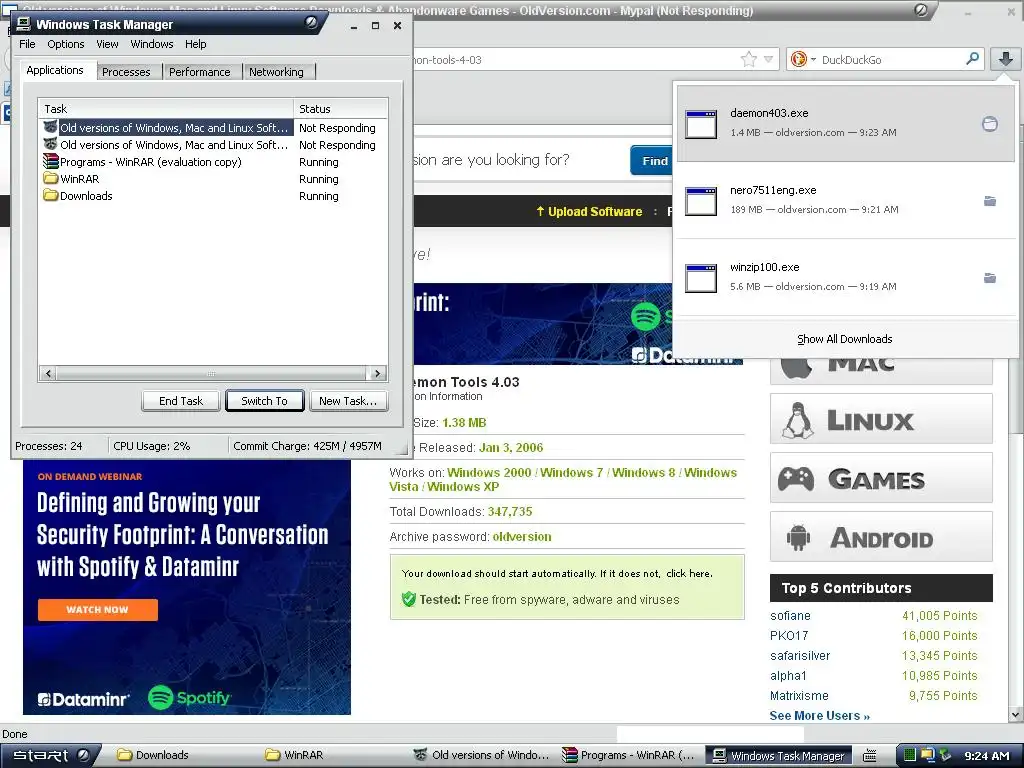Switch to Programs - WinRAR taskbar item
This screenshot has height=768, width=1024.
pos(630,755)
